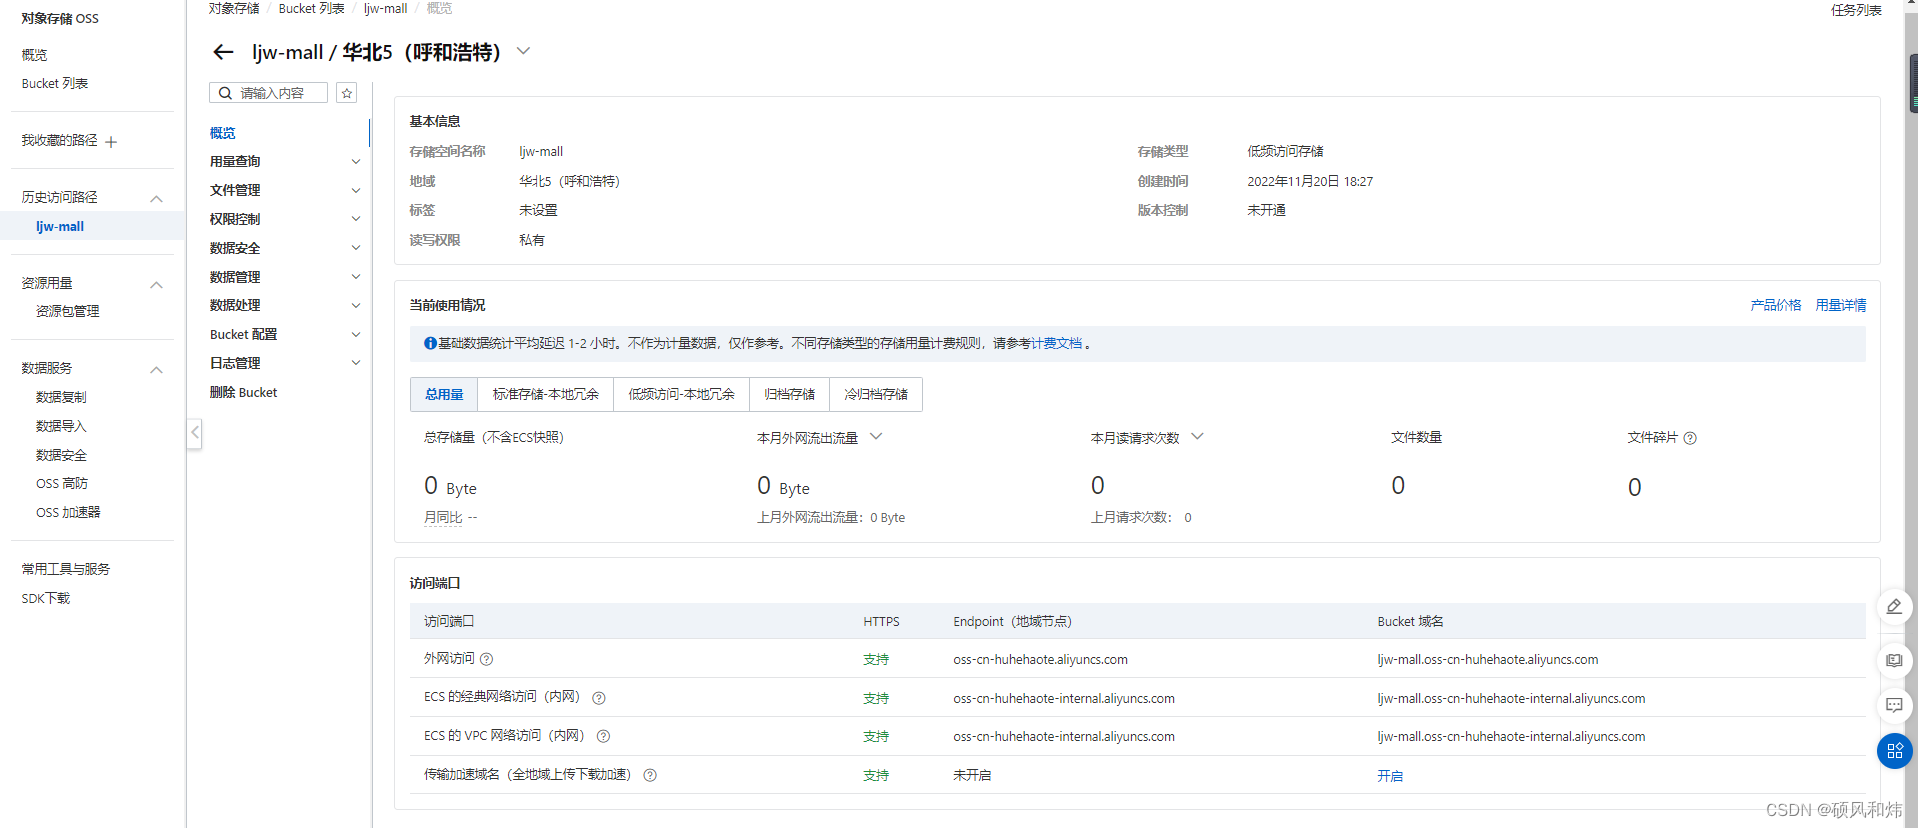1918x828 pixels.
Task: Collapse 数据服务 section
Action: 156,370
